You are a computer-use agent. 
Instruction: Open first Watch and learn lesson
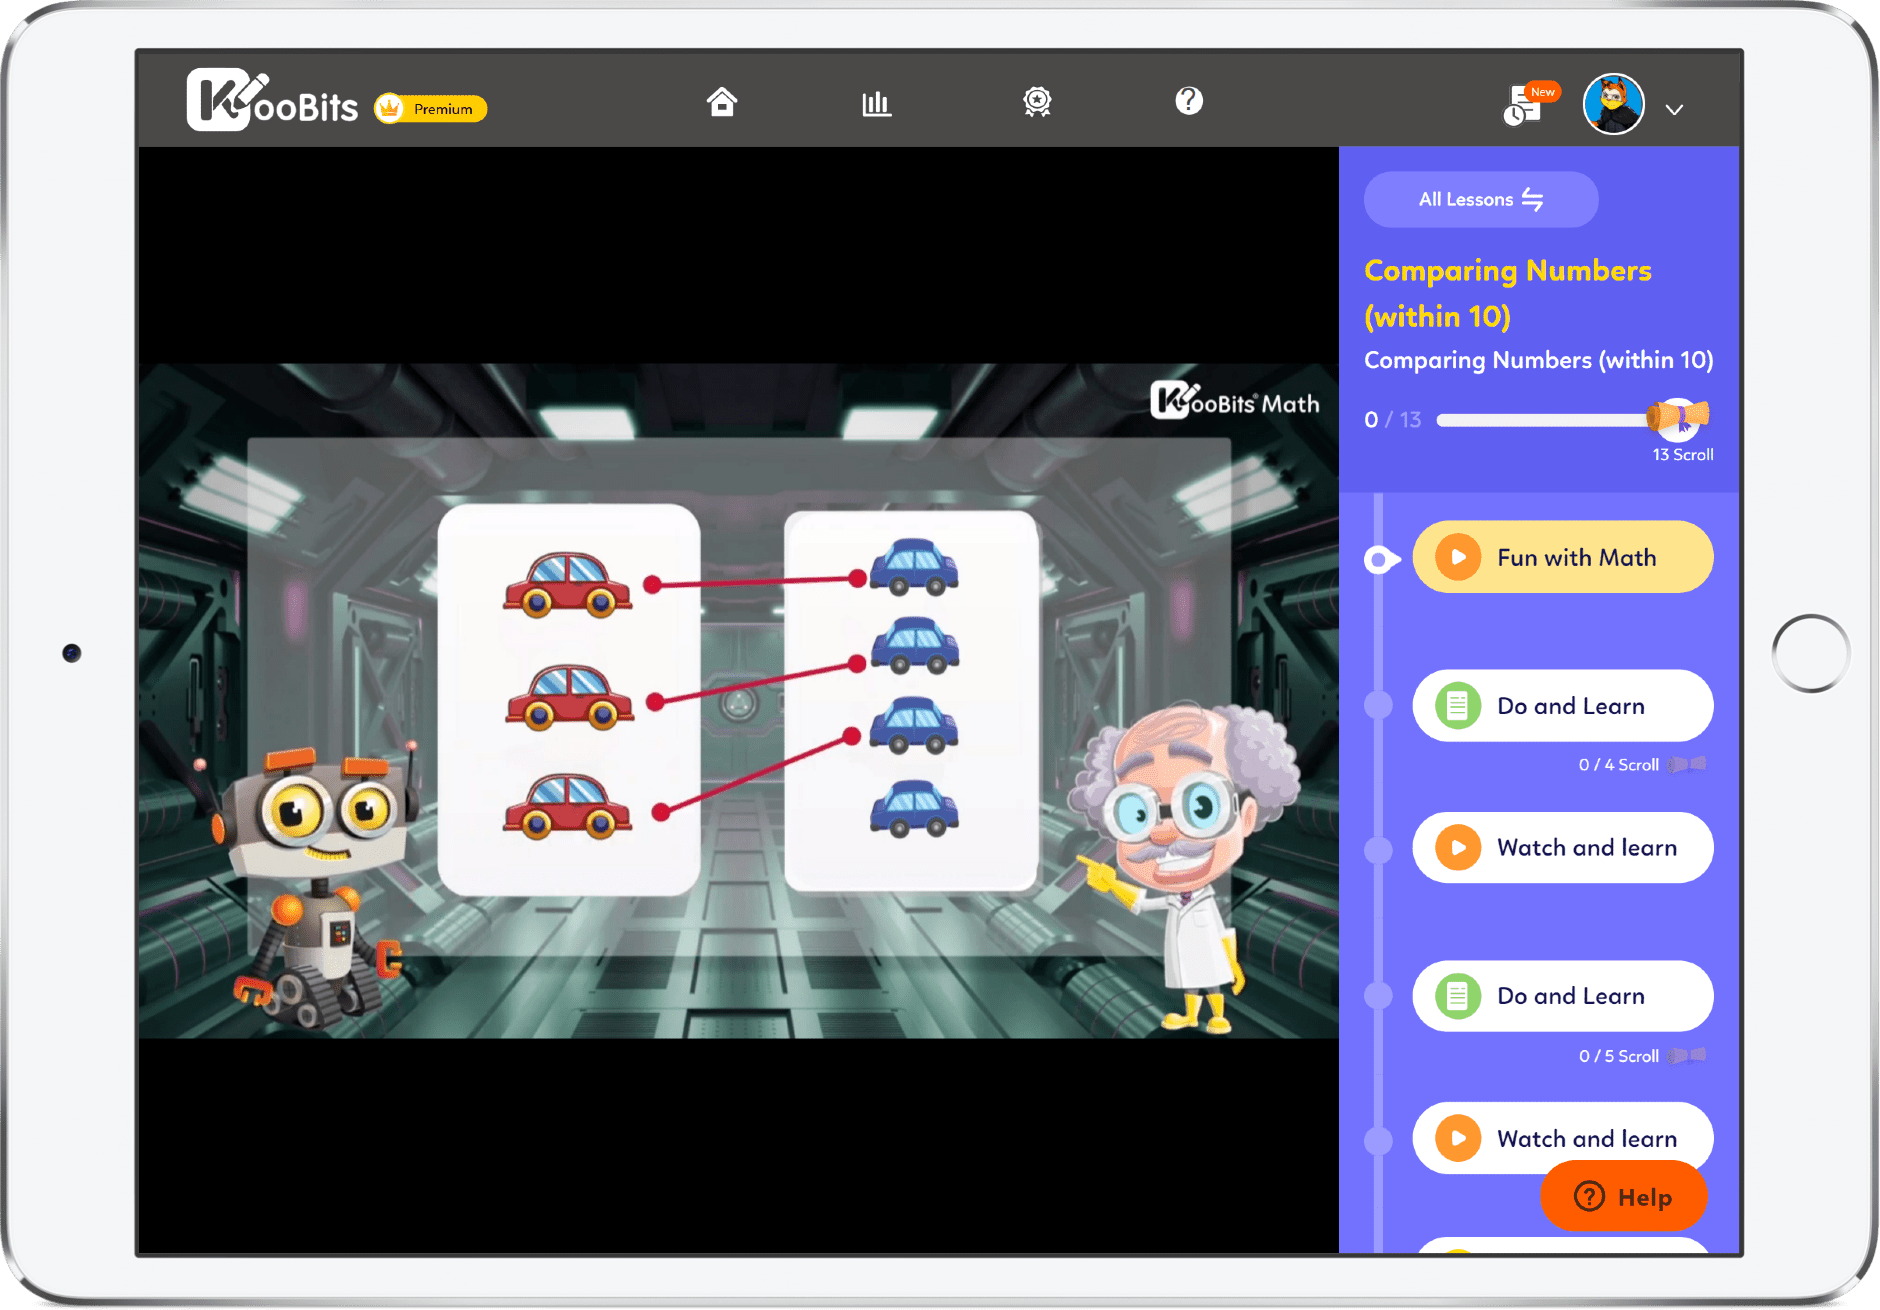1563,848
